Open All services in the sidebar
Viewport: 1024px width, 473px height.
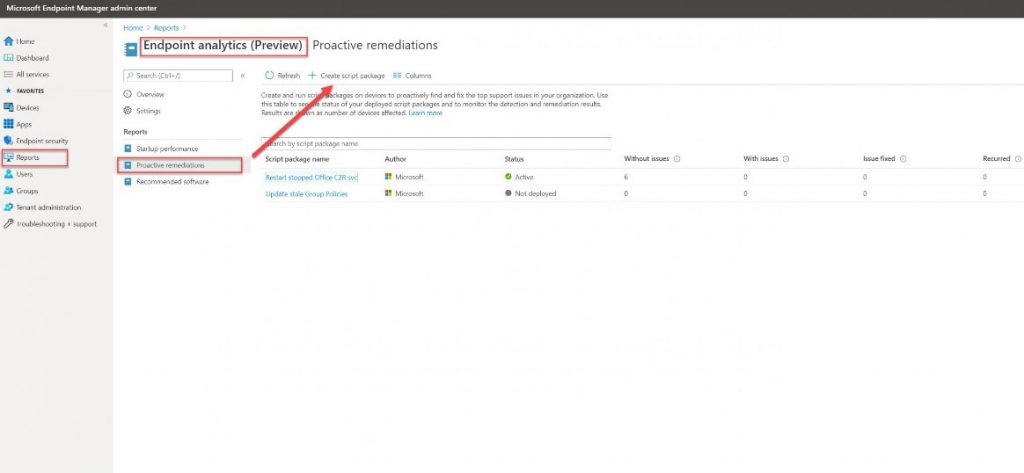(26, 74)
